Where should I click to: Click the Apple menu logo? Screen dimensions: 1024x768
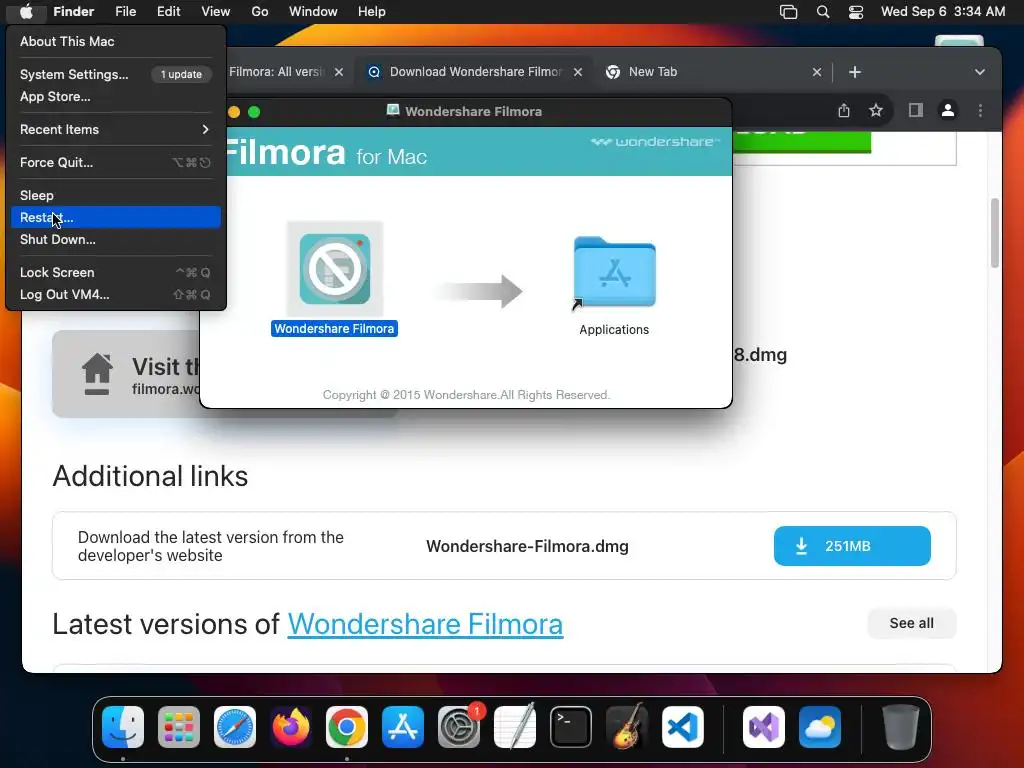[x=26, y=12]
